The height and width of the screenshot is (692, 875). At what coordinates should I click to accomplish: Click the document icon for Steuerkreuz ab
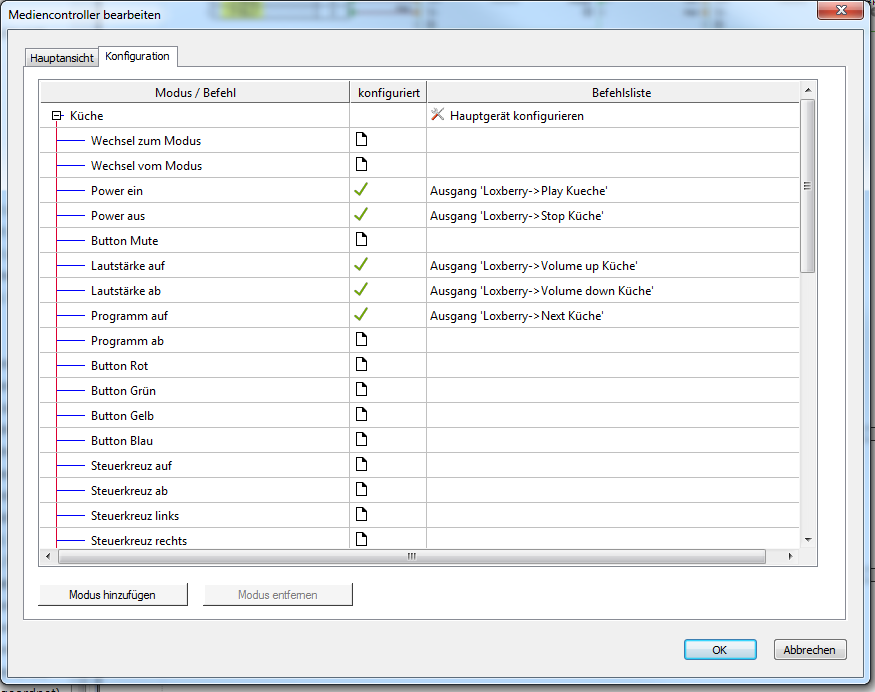[362, 489]
